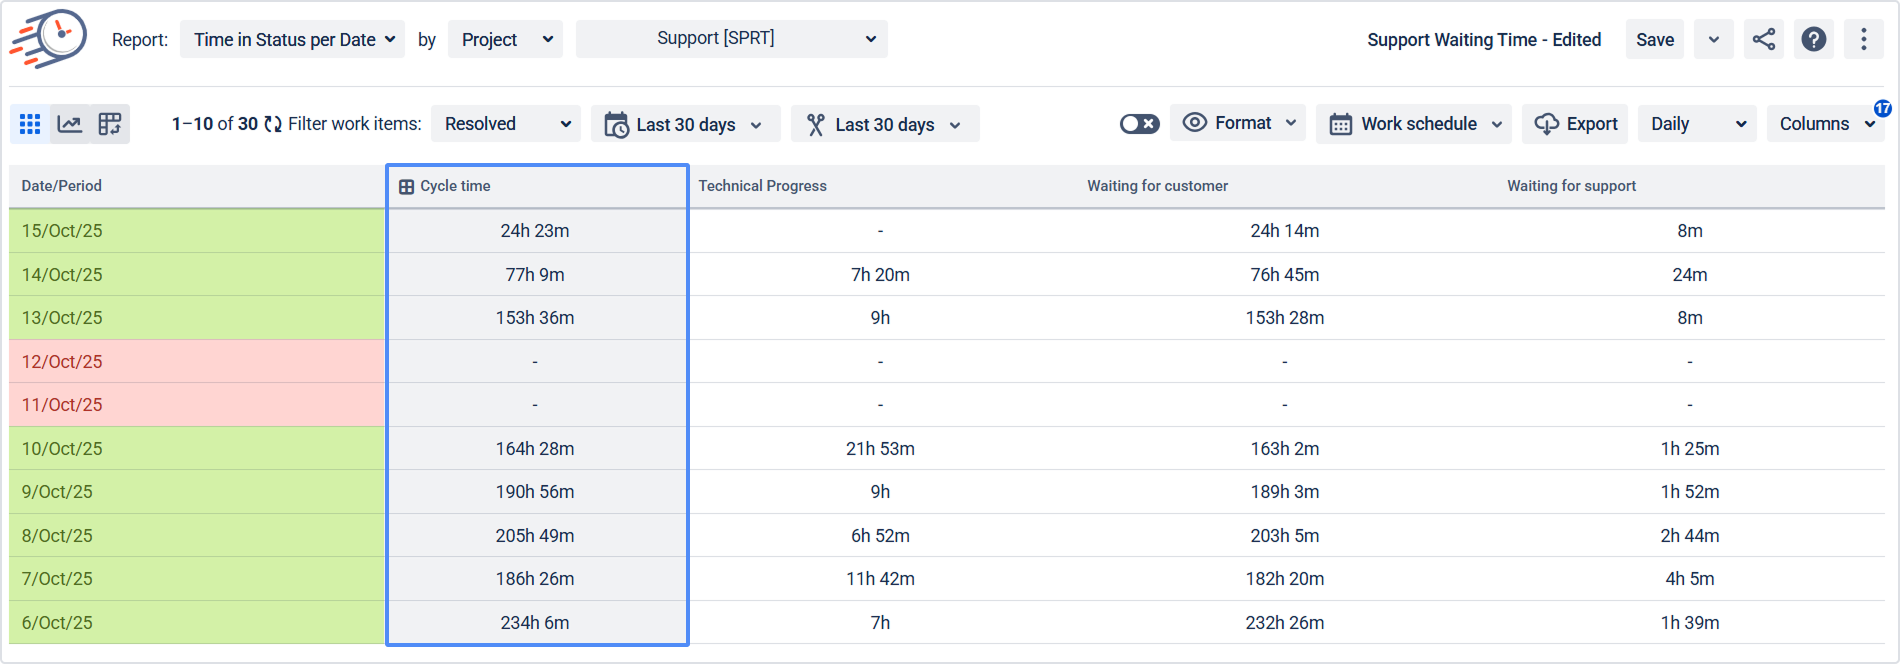Viewport: 1900px width, 664px height.
Task: Open the help question mark icon
Action: point(1814,39)
